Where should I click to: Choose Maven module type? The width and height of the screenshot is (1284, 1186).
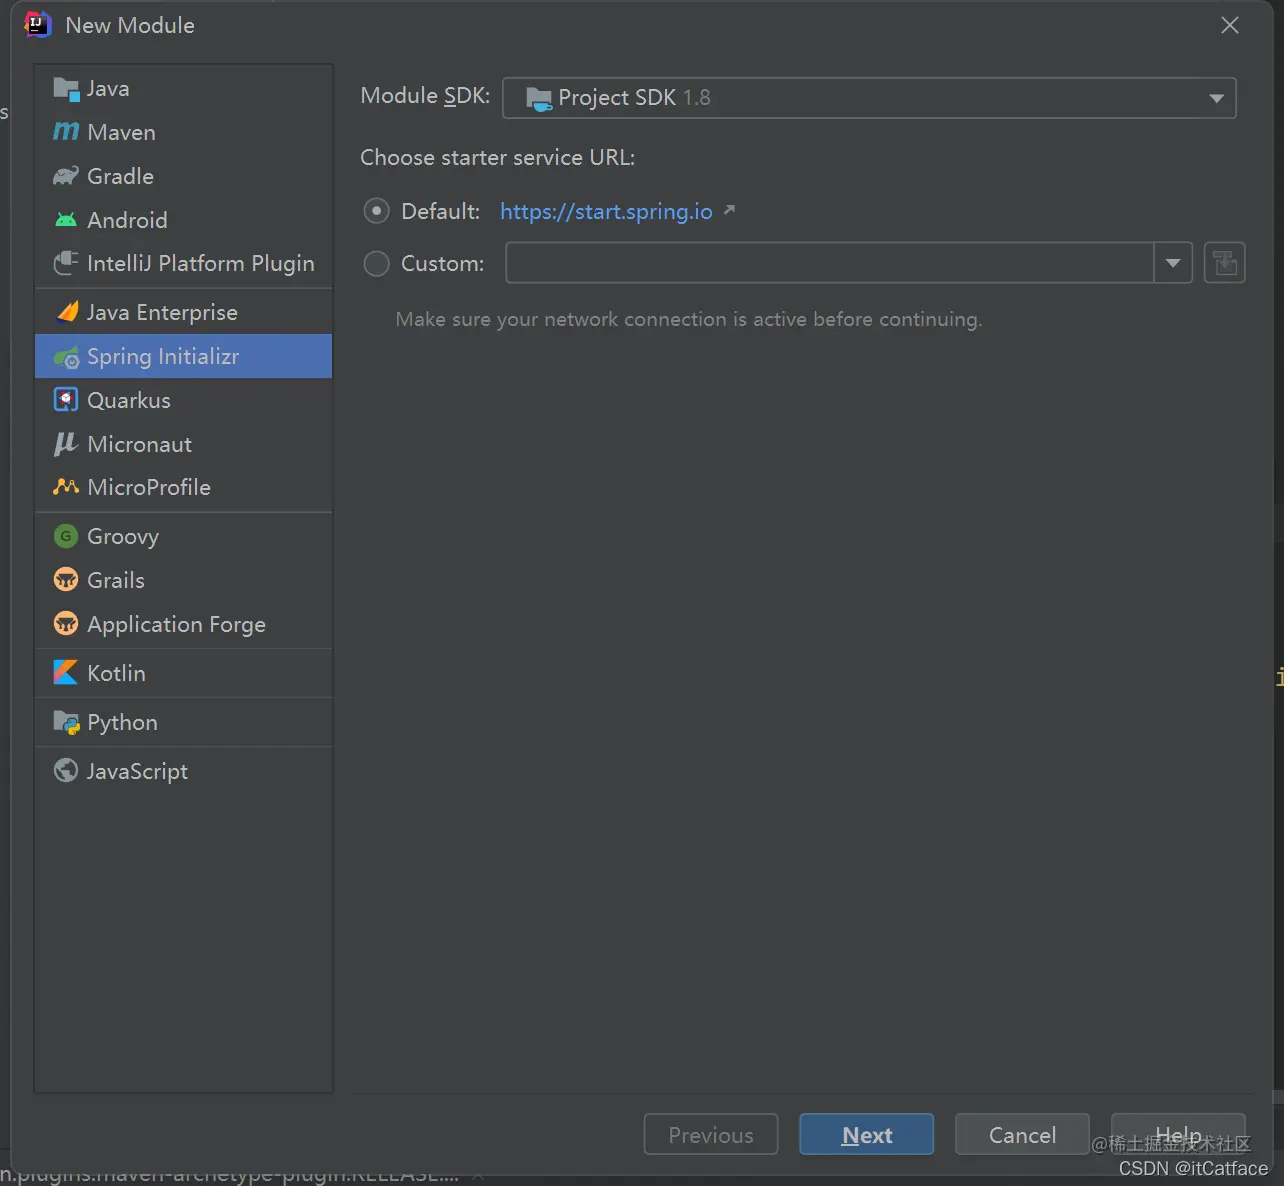(x=184, y=132)
